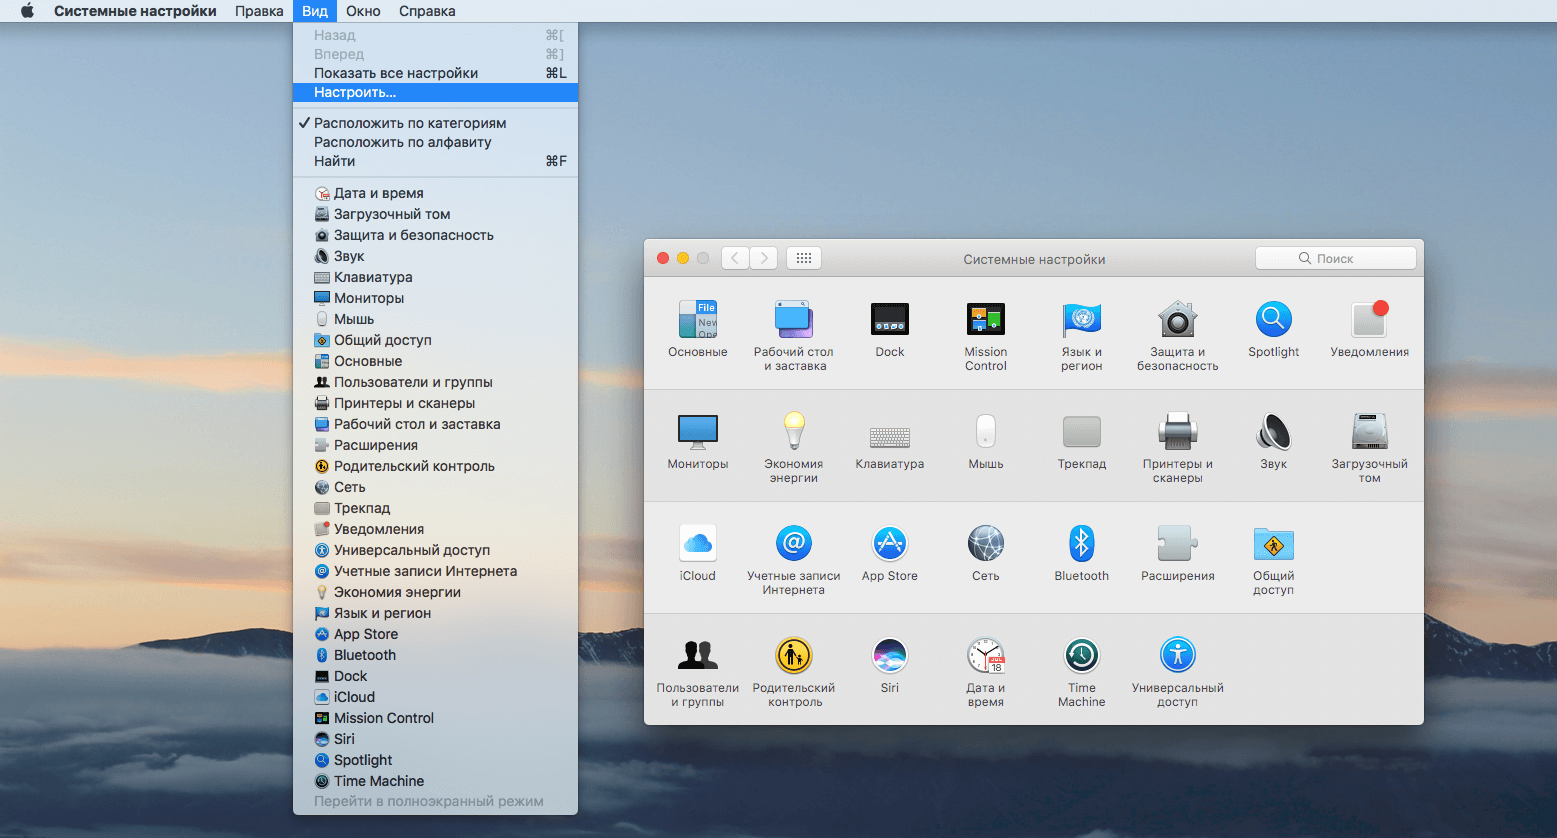Screen dimensions: 1557x838
Task: Select Дата и время in Вид menu
Action: tap(435, 193)
